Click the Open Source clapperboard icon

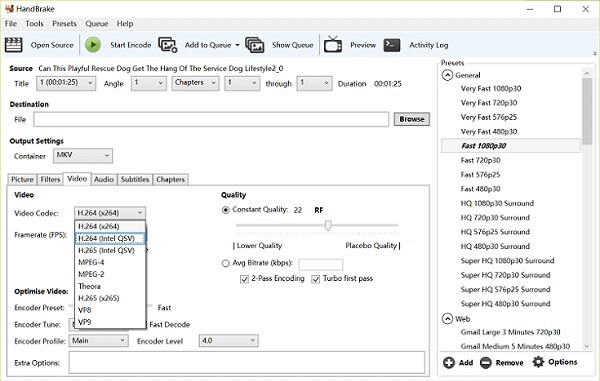click(13, 45)
